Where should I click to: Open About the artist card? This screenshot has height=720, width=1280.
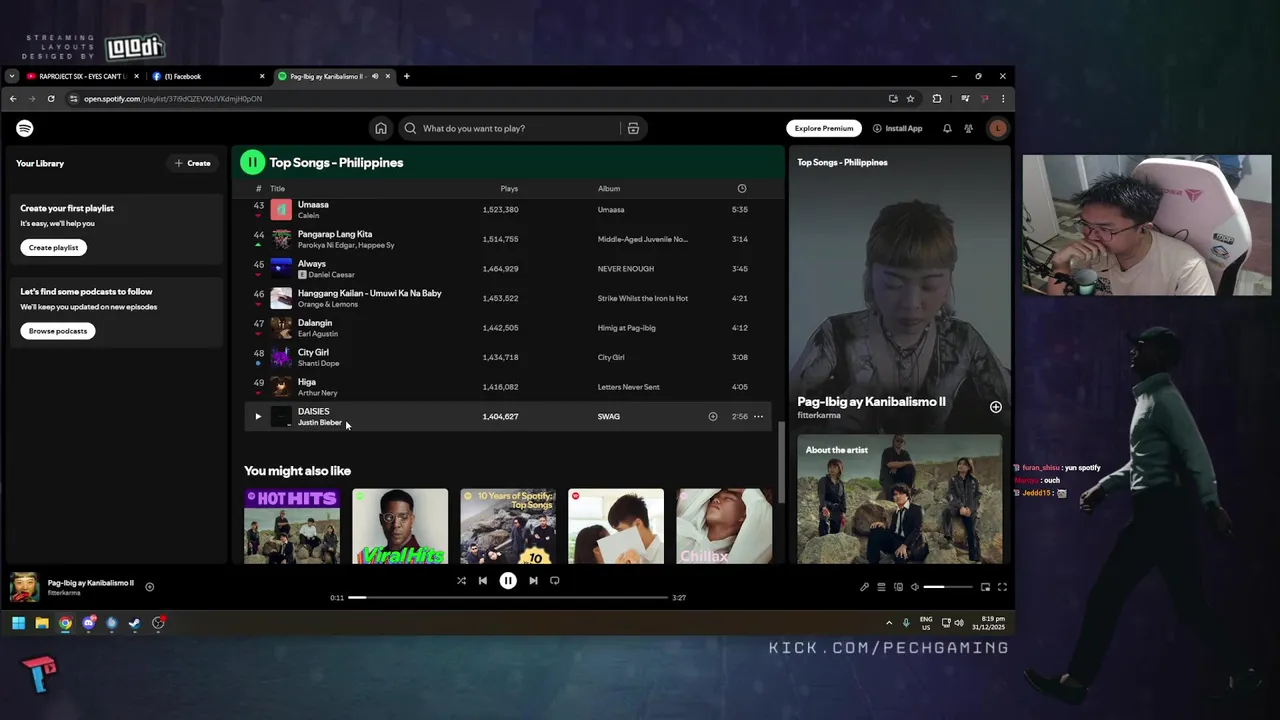click(899, 499)
